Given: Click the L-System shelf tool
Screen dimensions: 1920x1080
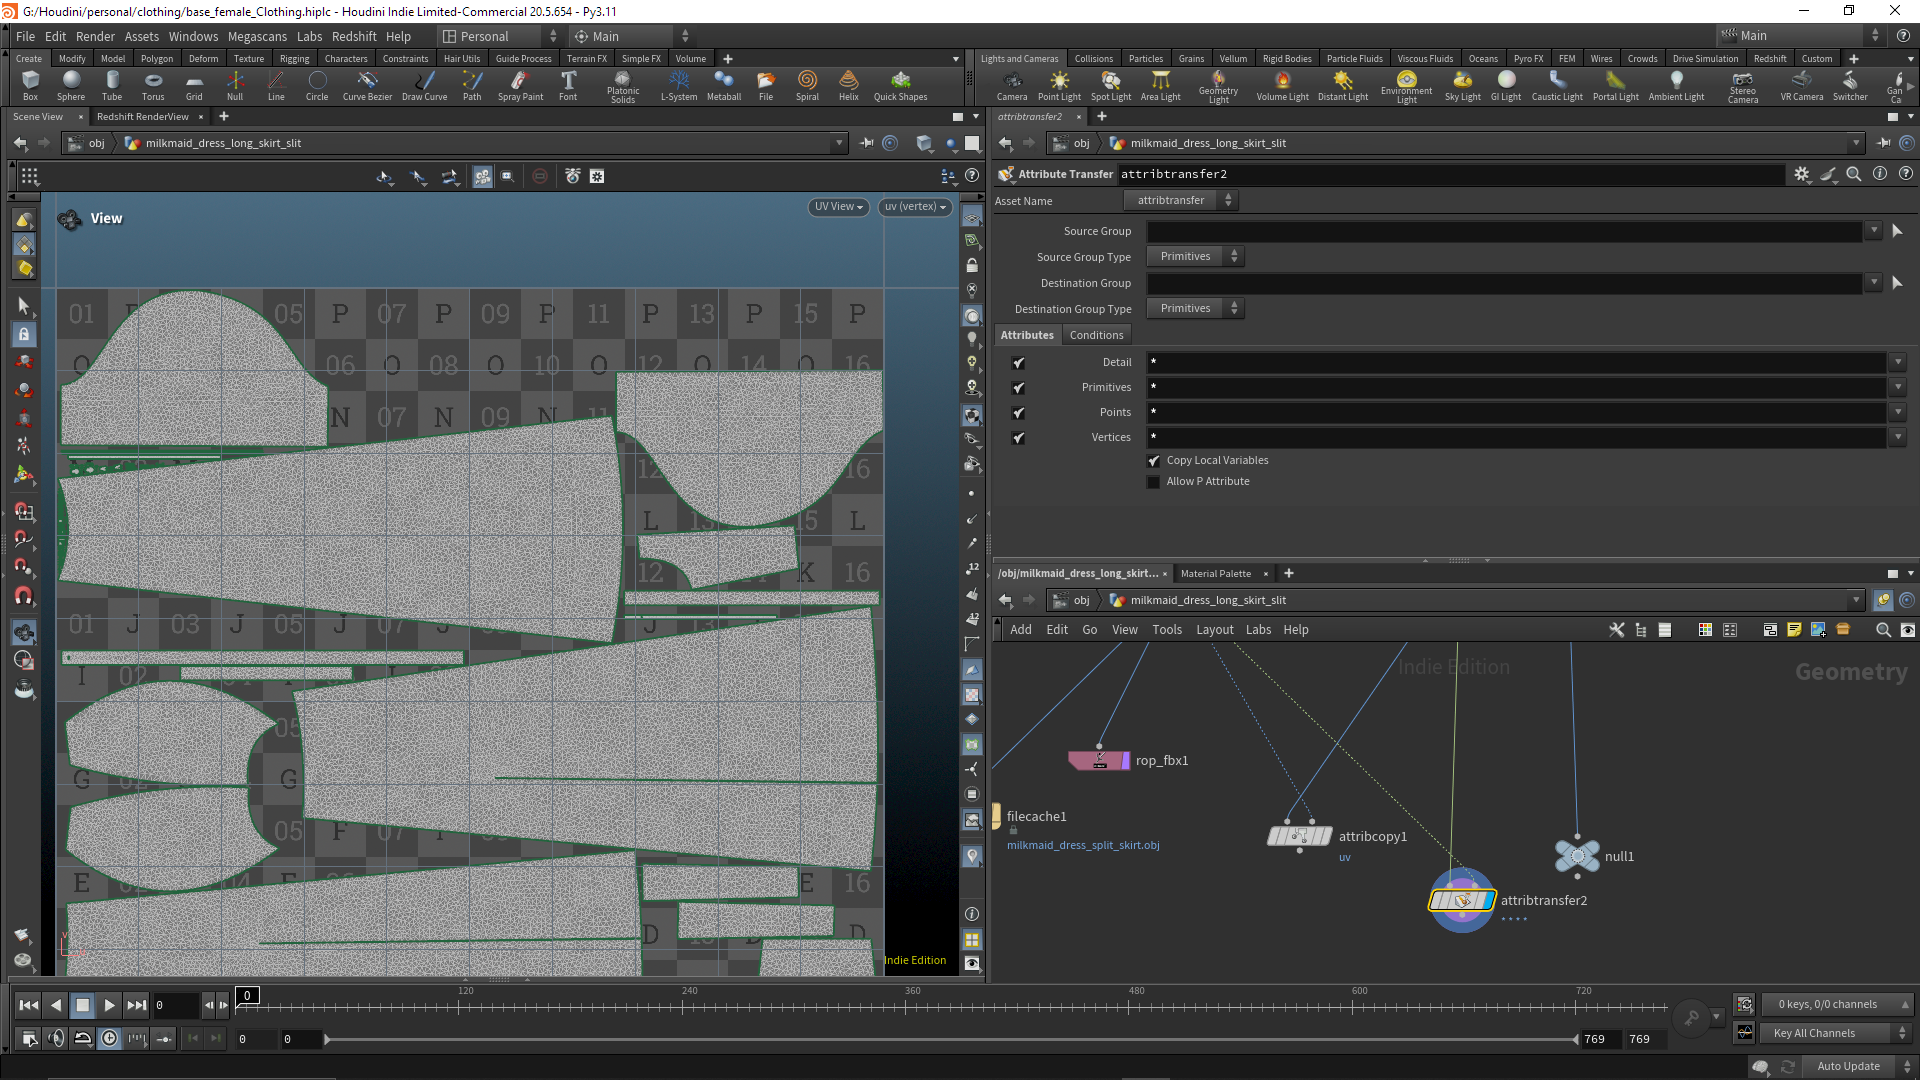Looking at the screenshot, I should point(679,85).
